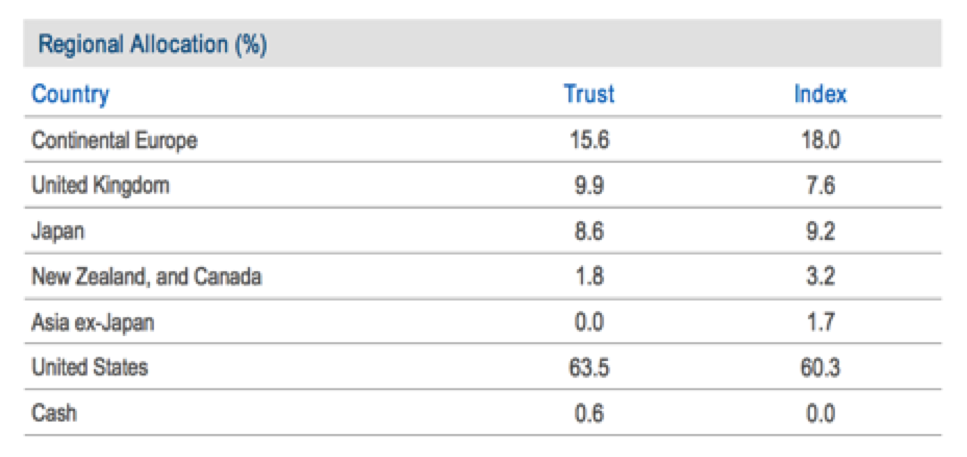967x457 pixels.
Task: Sort by the Index column header
Action: click(x=820, y=94)
